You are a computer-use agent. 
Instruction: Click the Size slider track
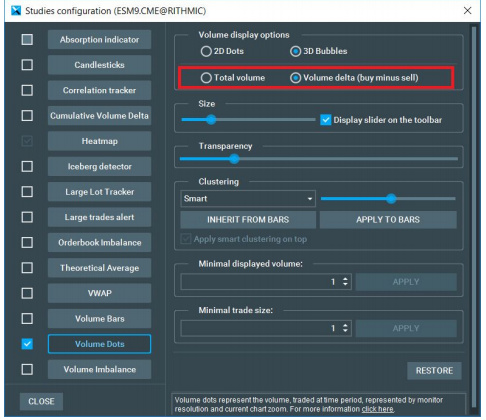point(248,119)
